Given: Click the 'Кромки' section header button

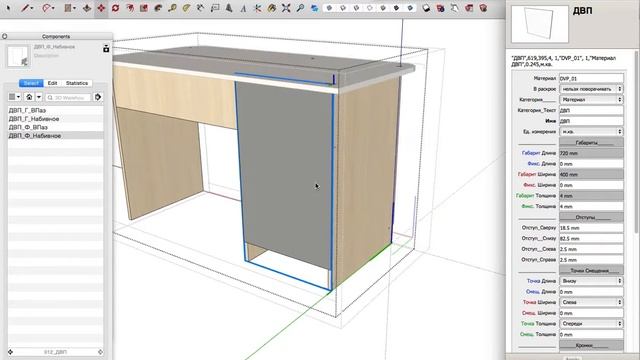Looking at the screenshot, I should (591, 345).
